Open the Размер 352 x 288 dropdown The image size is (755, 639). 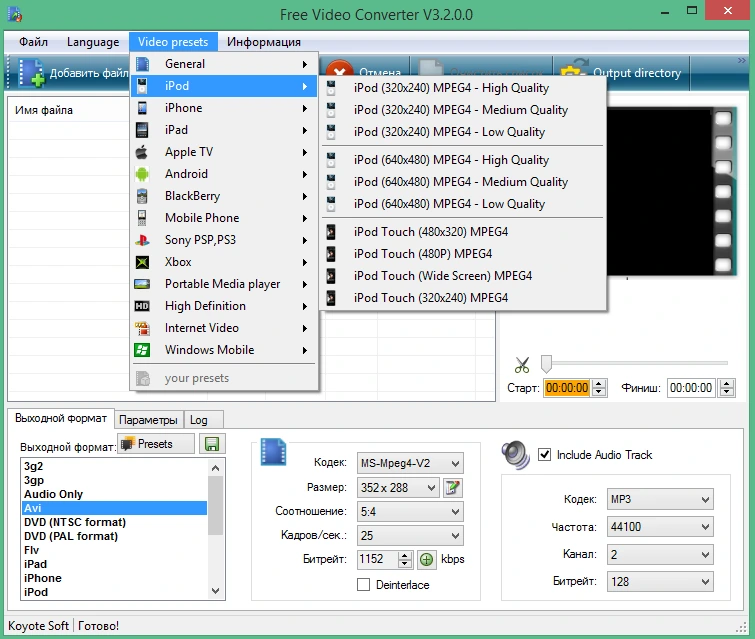[398, 488]
